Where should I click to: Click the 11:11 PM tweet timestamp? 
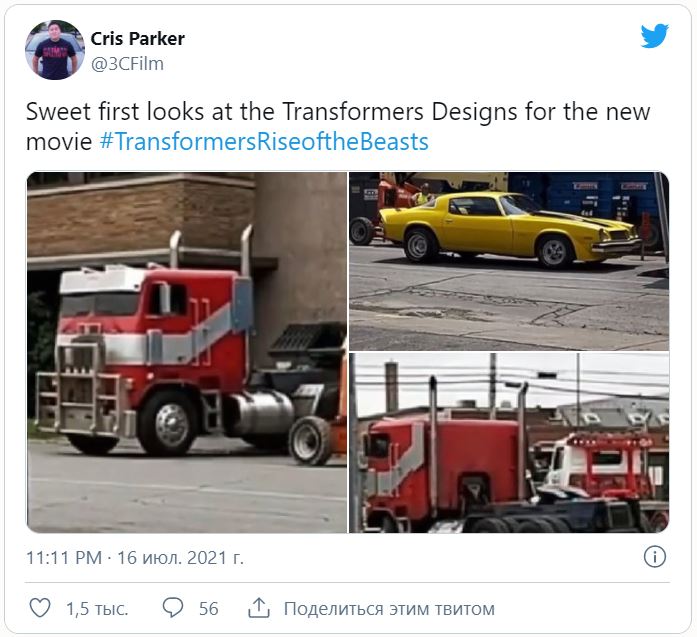point(64,557)
